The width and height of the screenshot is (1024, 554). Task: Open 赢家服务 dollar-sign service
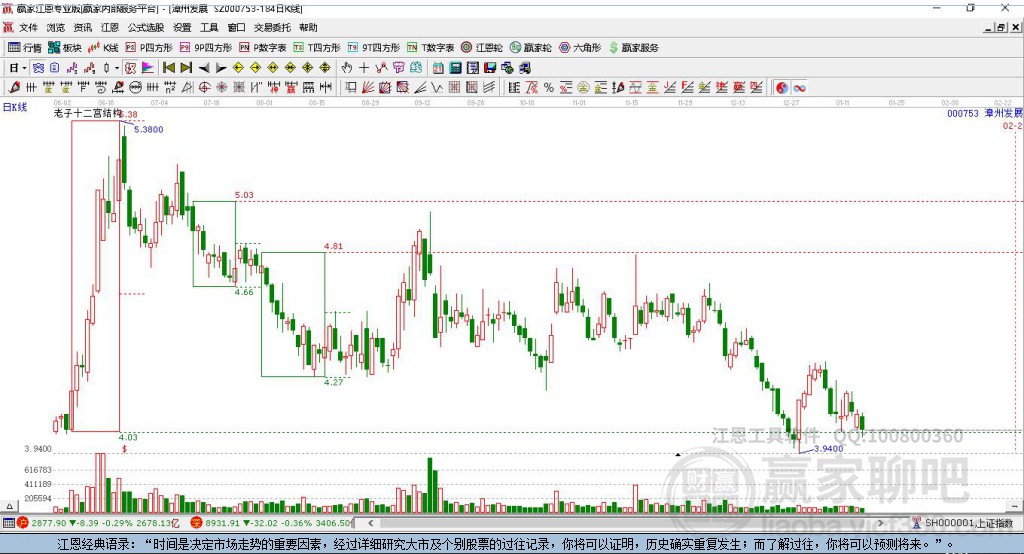(633, 48)
